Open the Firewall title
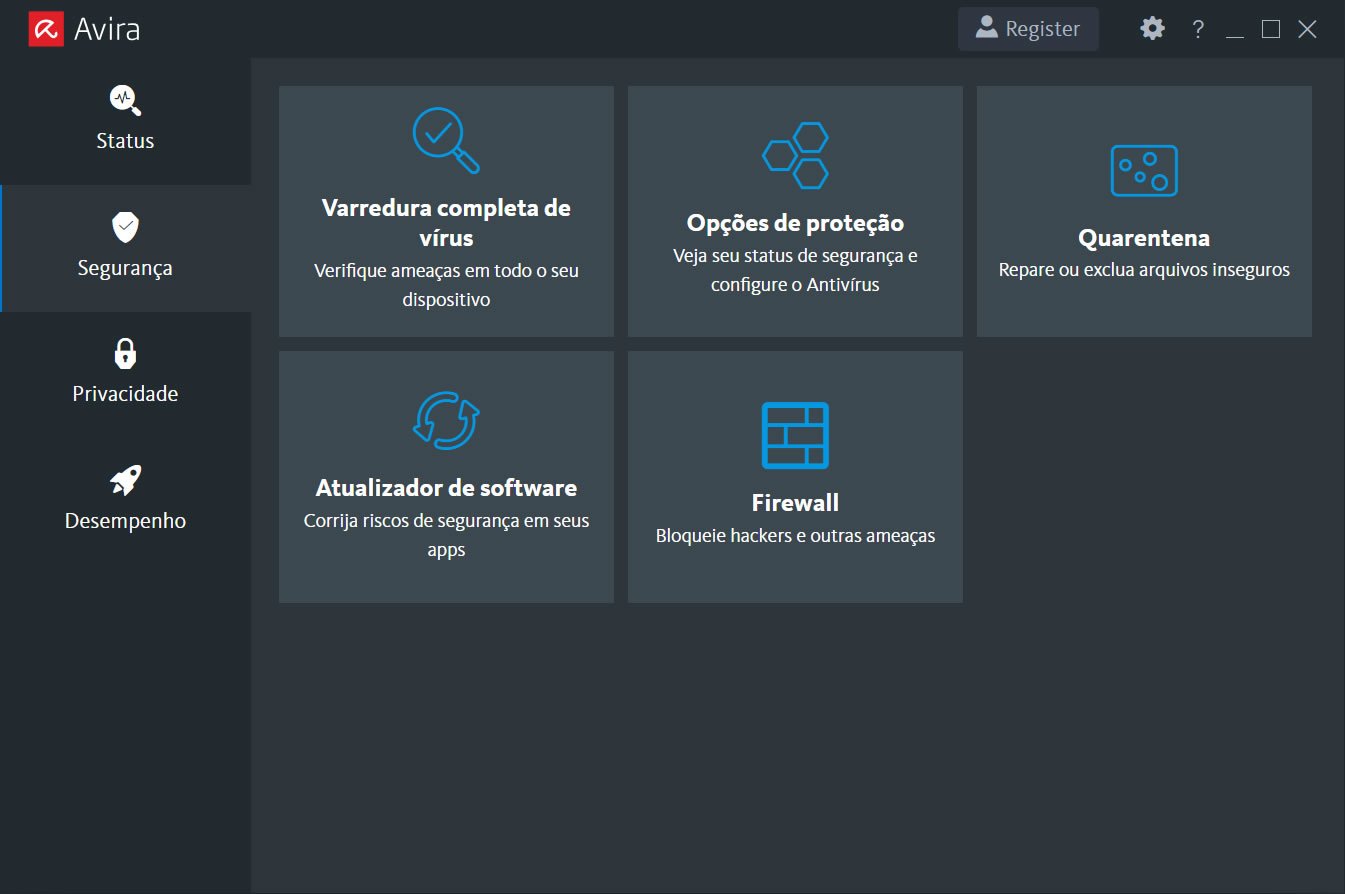1345x894 pixels. pos(795,503)
